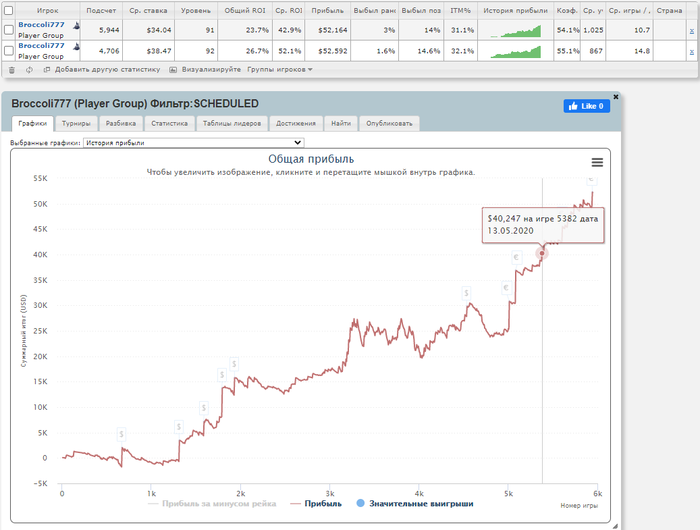The width and height of the screenshot is (700, 530).
Task: Check the box for the 4,706 games row
Action: [x=8, y=51]
